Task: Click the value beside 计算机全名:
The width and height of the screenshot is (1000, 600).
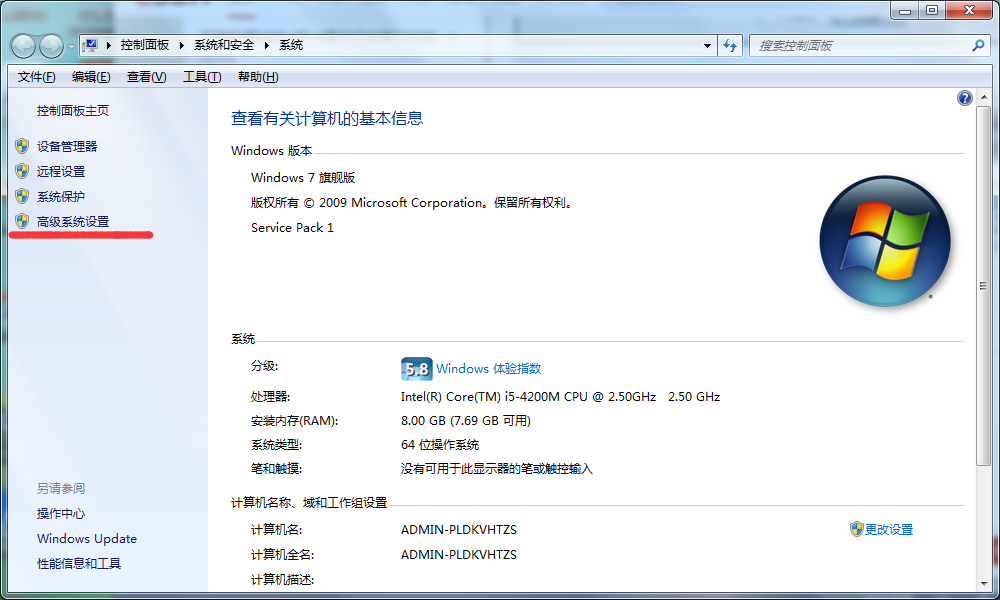Action: click(459, 555)
